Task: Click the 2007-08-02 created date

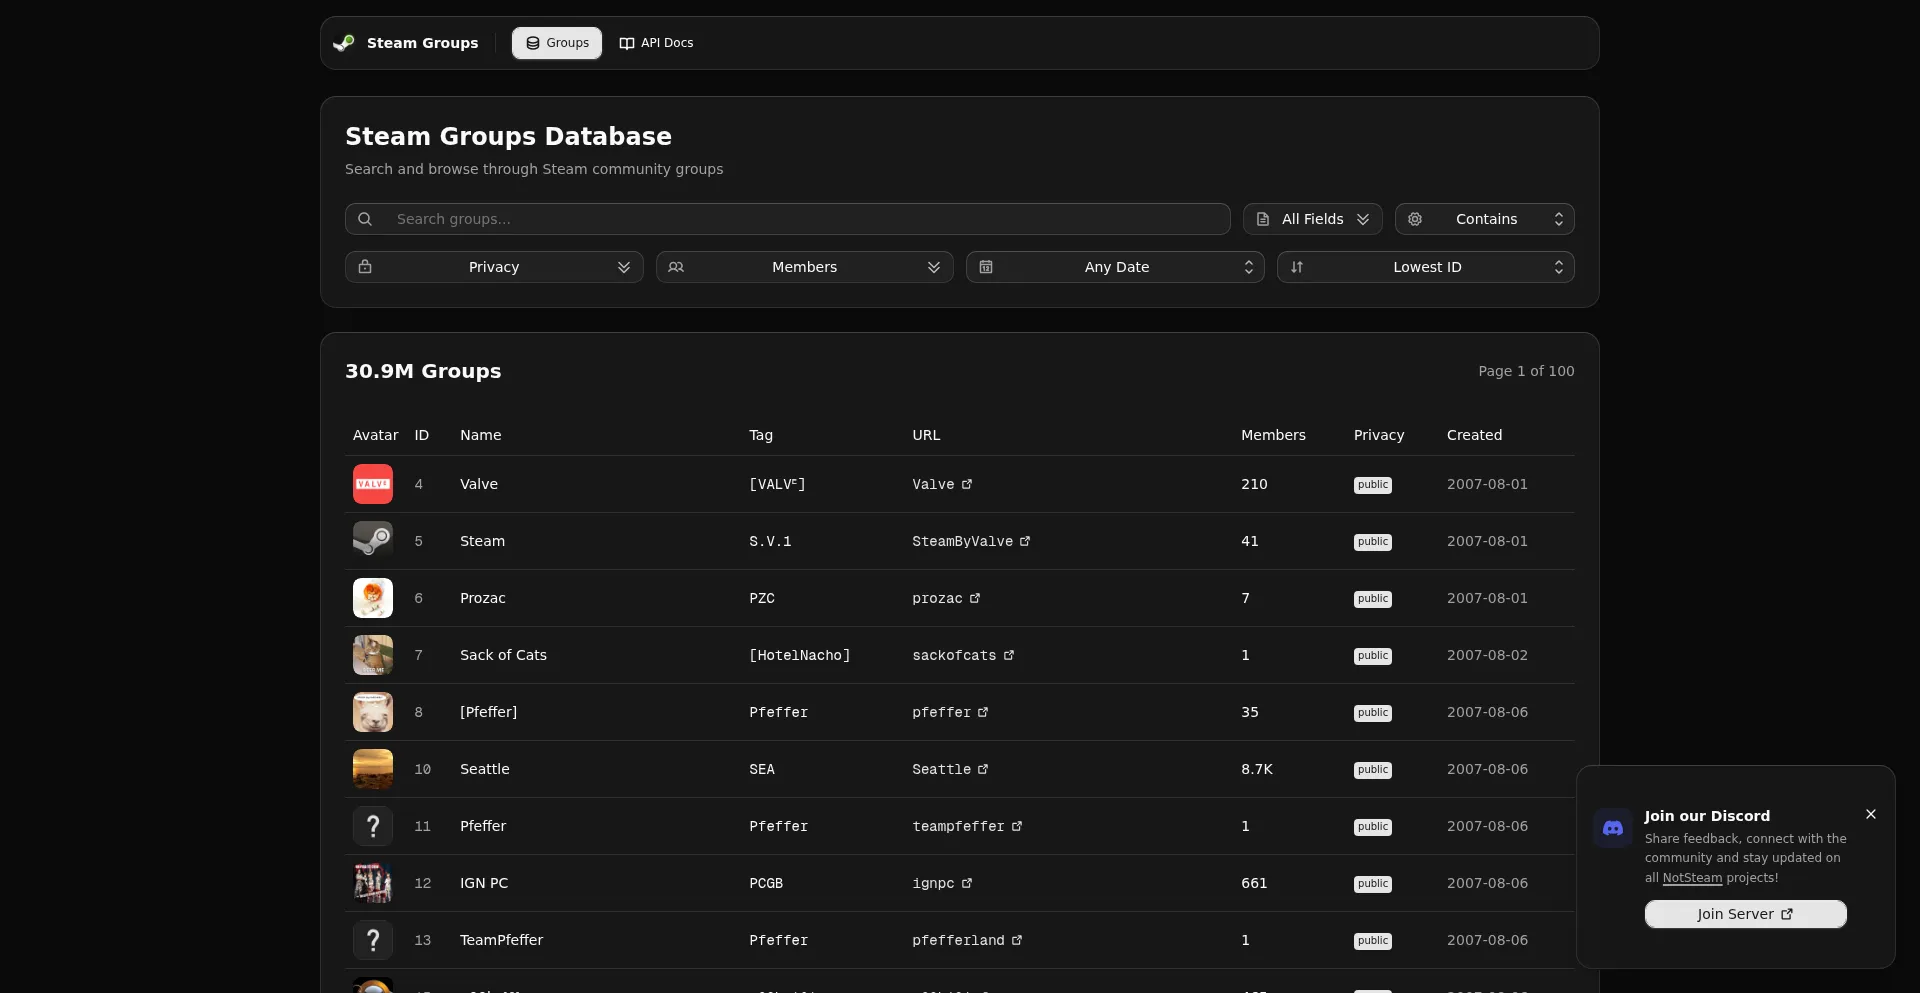Action: click(1487, 655)
